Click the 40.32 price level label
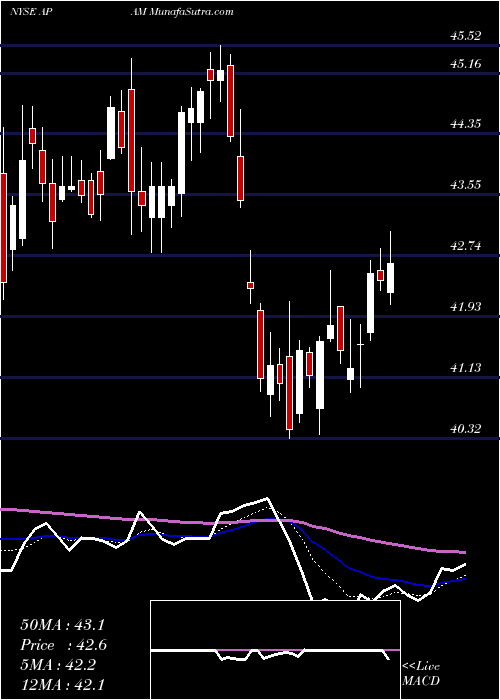500x700 pixels. tap(466, 429)
